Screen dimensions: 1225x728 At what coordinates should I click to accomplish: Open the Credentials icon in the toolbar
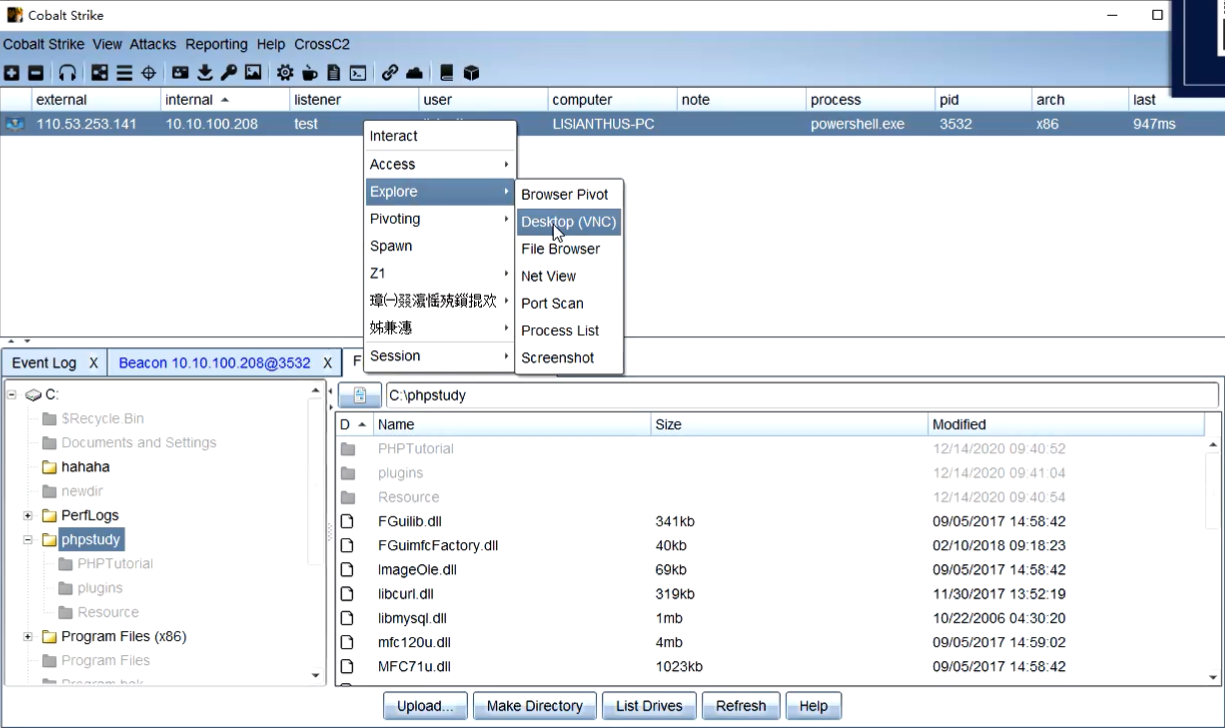tap(180, 73)
